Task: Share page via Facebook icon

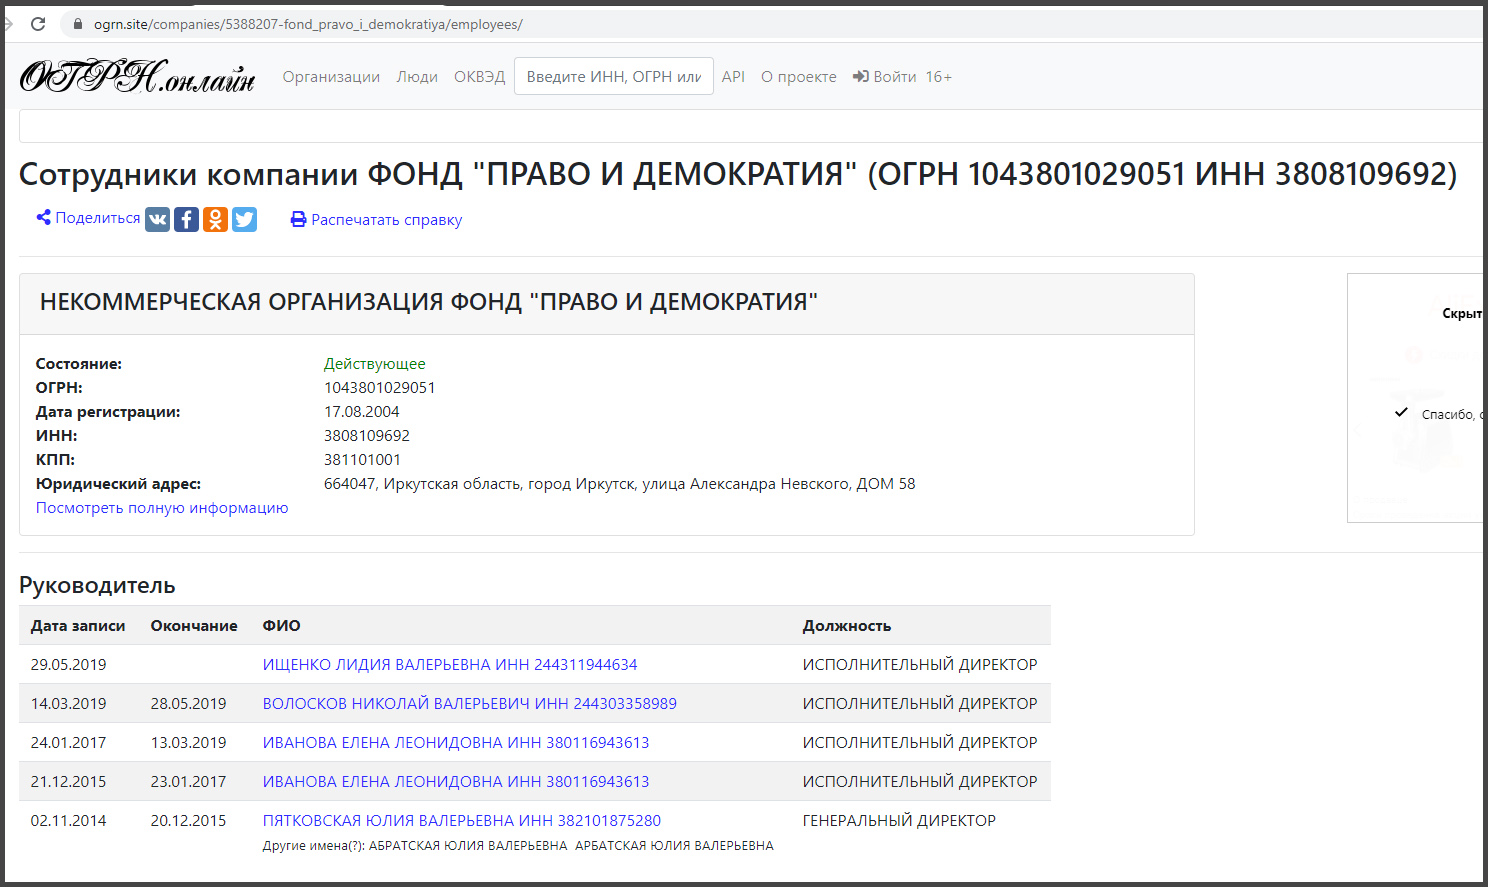Action: [x=187, y=220]
